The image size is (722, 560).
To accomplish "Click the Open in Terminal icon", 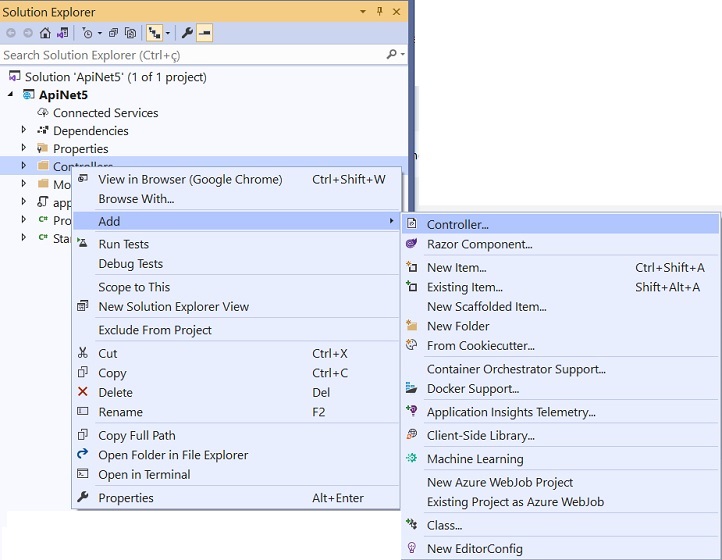I will coord(83,474).
